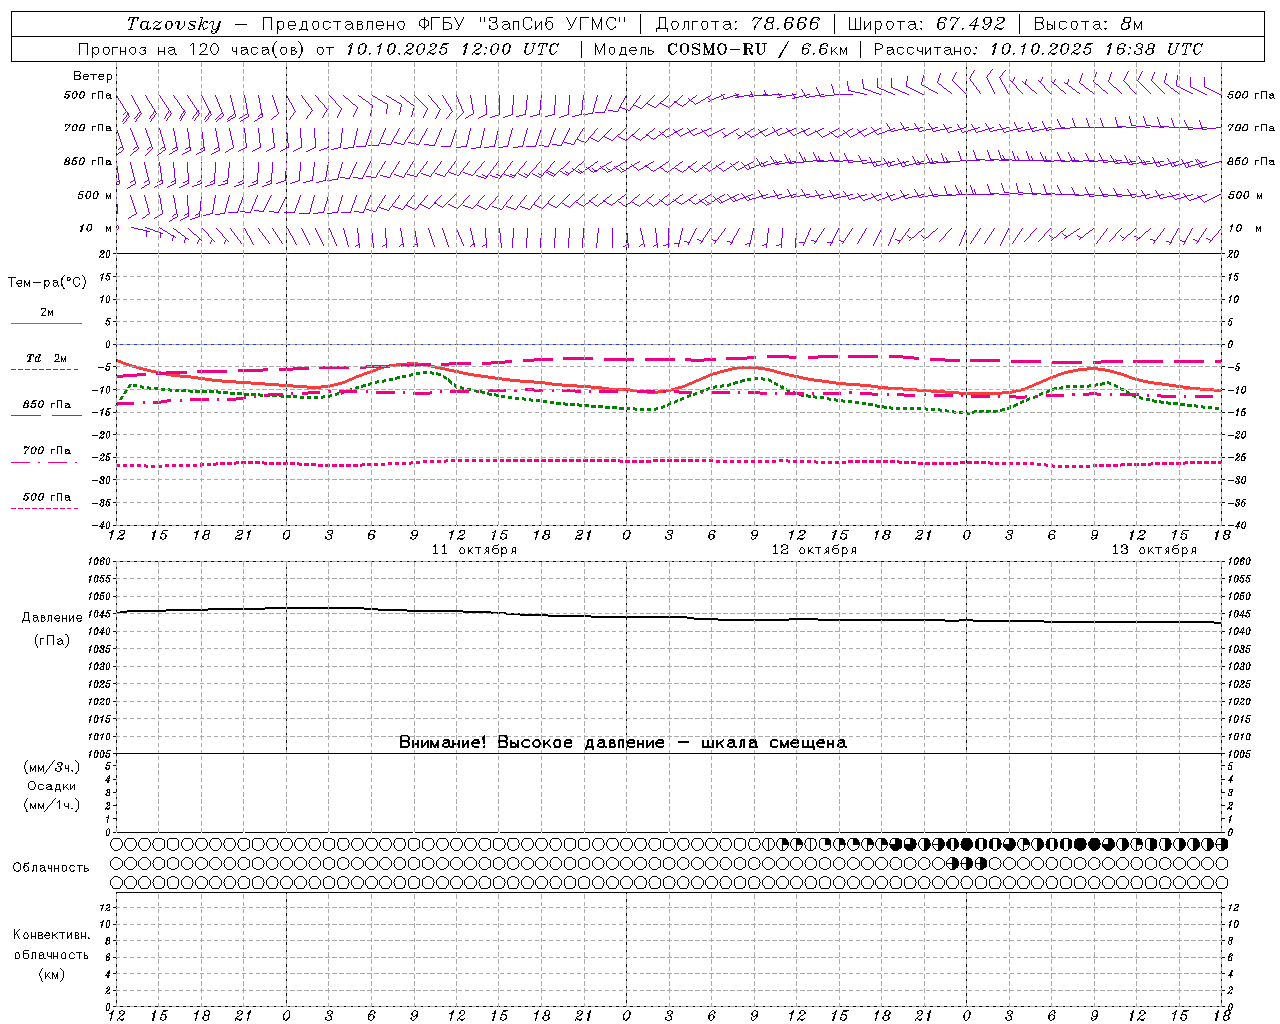Select the text "Предоставлено ФГБУ ЗапСиб УГМС"
1280x1024 pixels.
(x=444, y=24)
